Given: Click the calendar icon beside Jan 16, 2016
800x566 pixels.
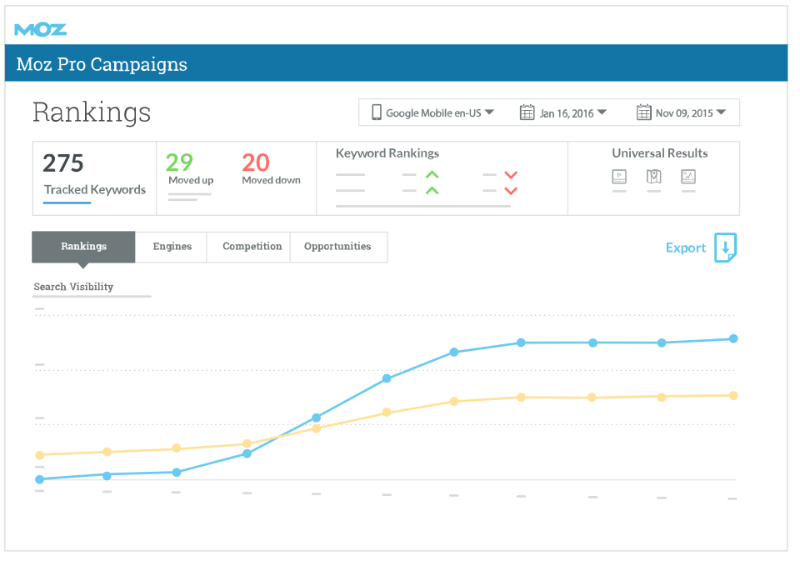Looking at the screenshot, I should [527, 112].
